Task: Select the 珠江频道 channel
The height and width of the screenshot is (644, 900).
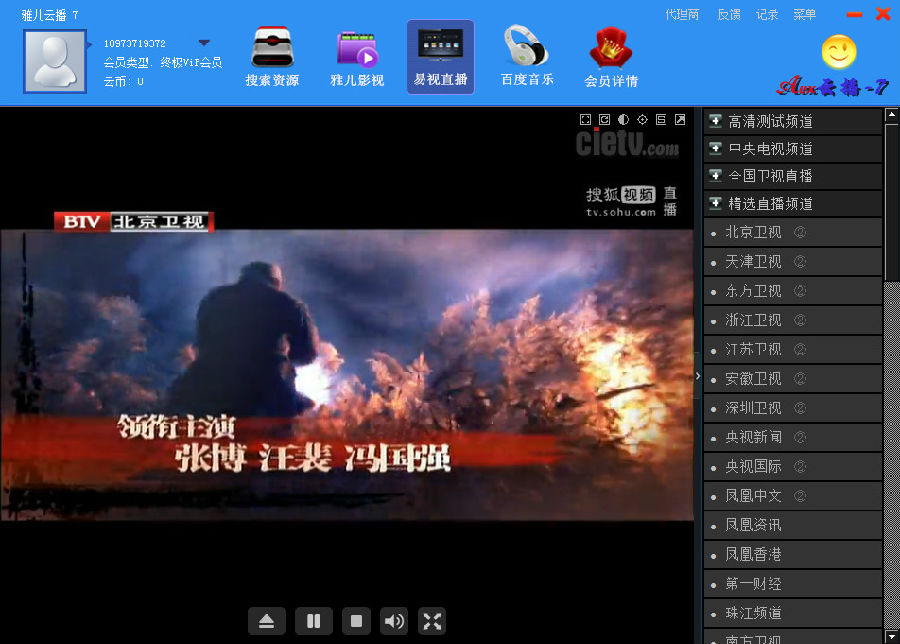Action: click(x=793, y=613)
